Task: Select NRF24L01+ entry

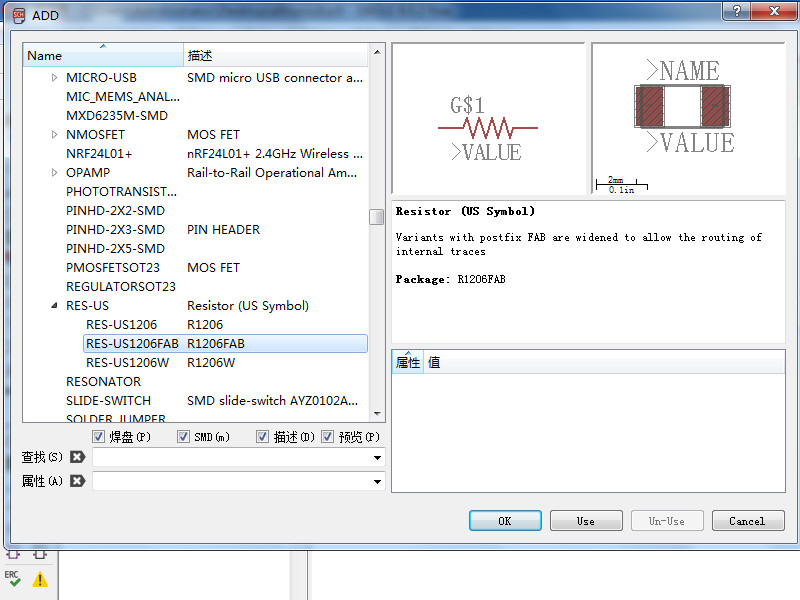Action: (x=99, y=154)
